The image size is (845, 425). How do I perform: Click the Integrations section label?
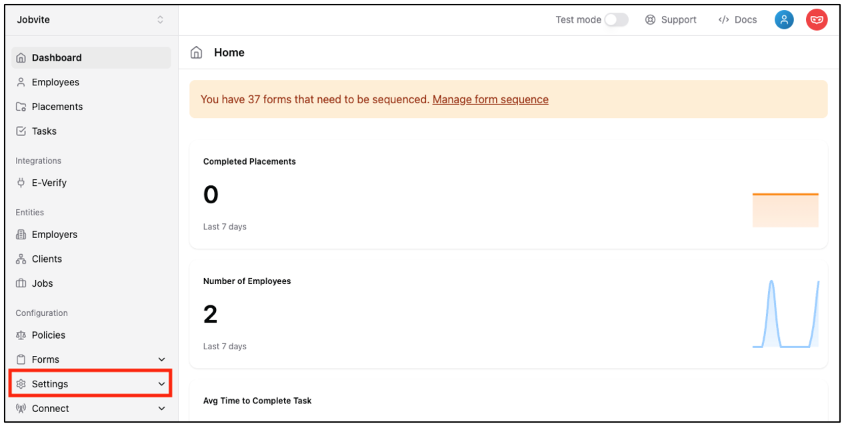pyautogui.click(x=38, y=161)
